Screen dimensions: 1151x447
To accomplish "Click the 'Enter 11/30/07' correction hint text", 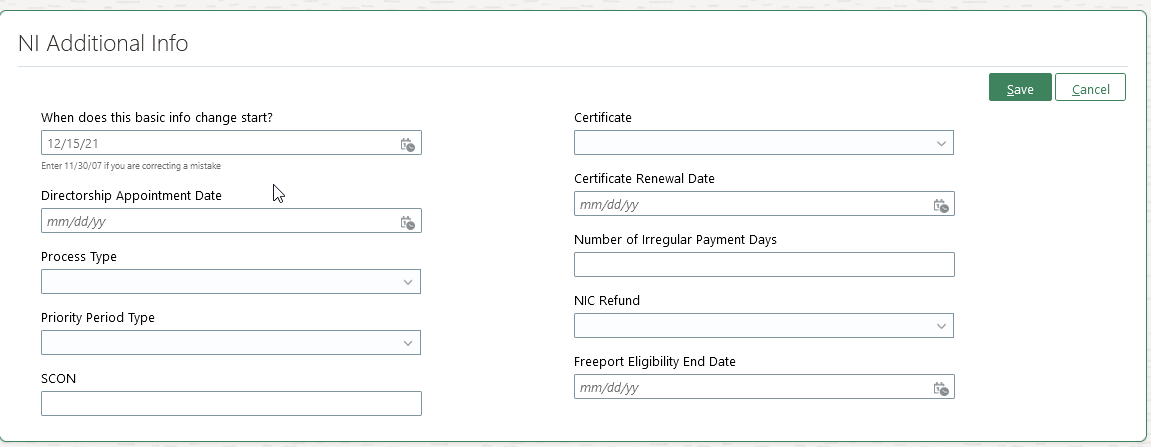I will tap(131, 166).
